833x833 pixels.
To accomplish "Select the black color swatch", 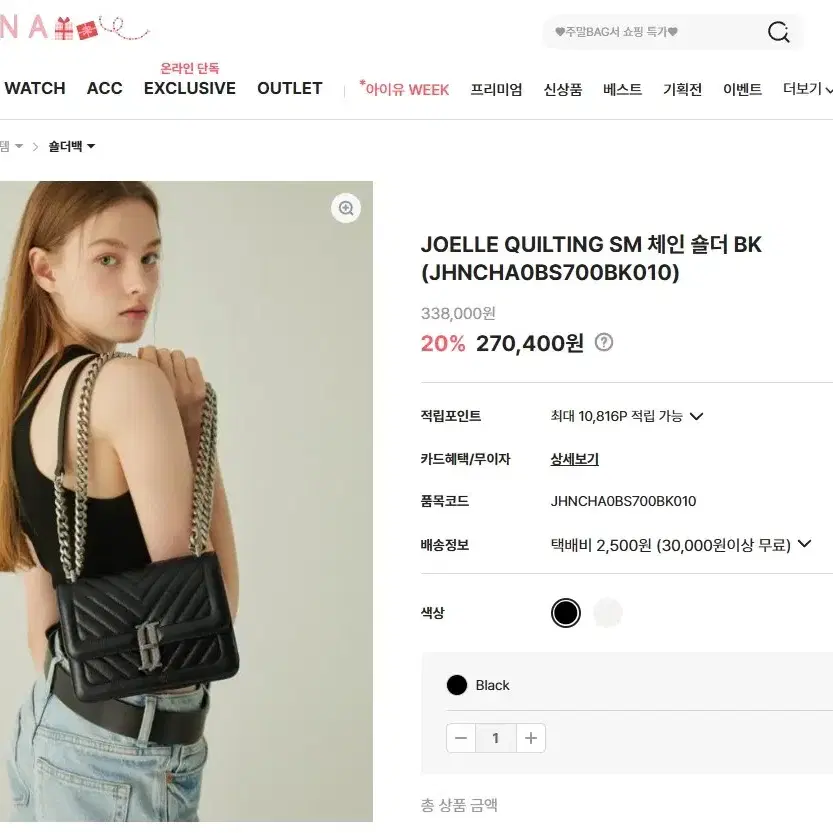I will (x=566, y=613).
